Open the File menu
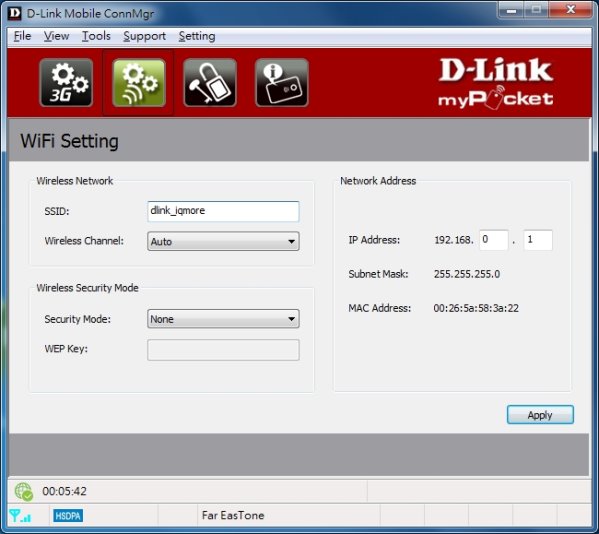Viewport: 599px width, 534px height. 23,36
